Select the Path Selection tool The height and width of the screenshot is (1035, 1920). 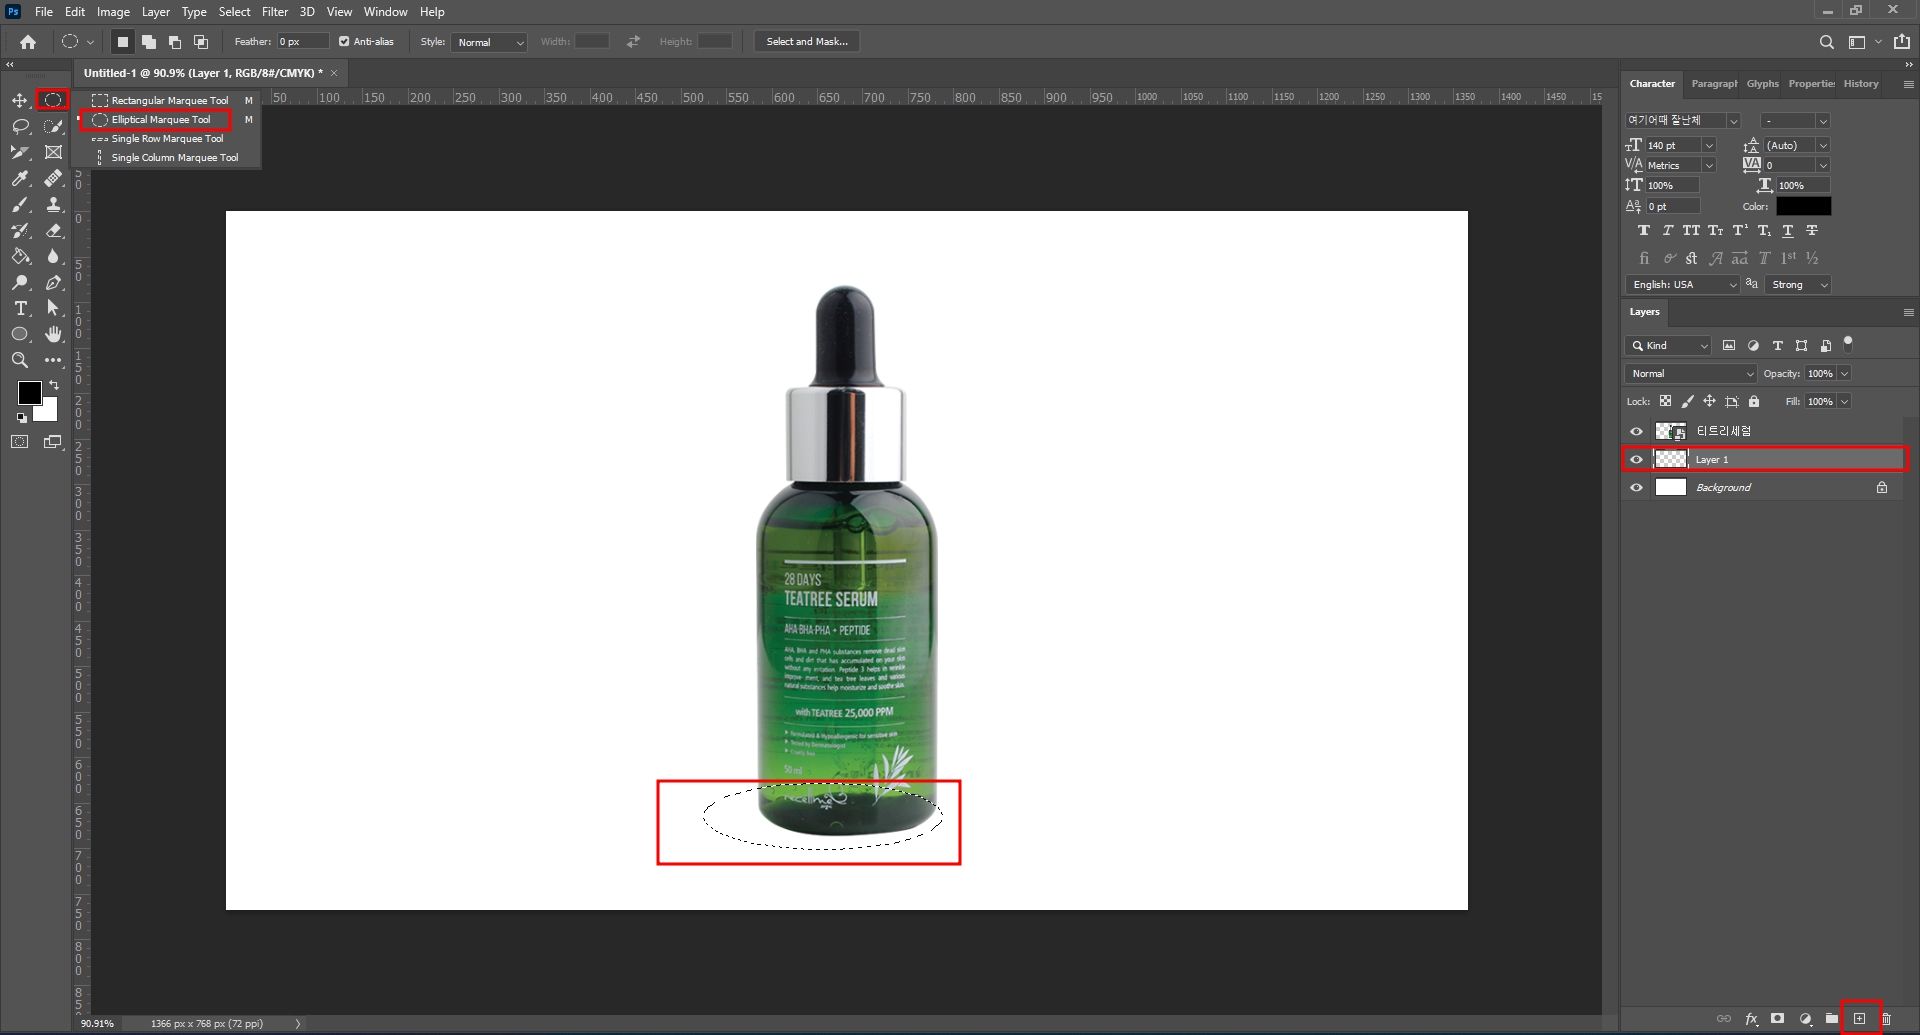(53, 308)
